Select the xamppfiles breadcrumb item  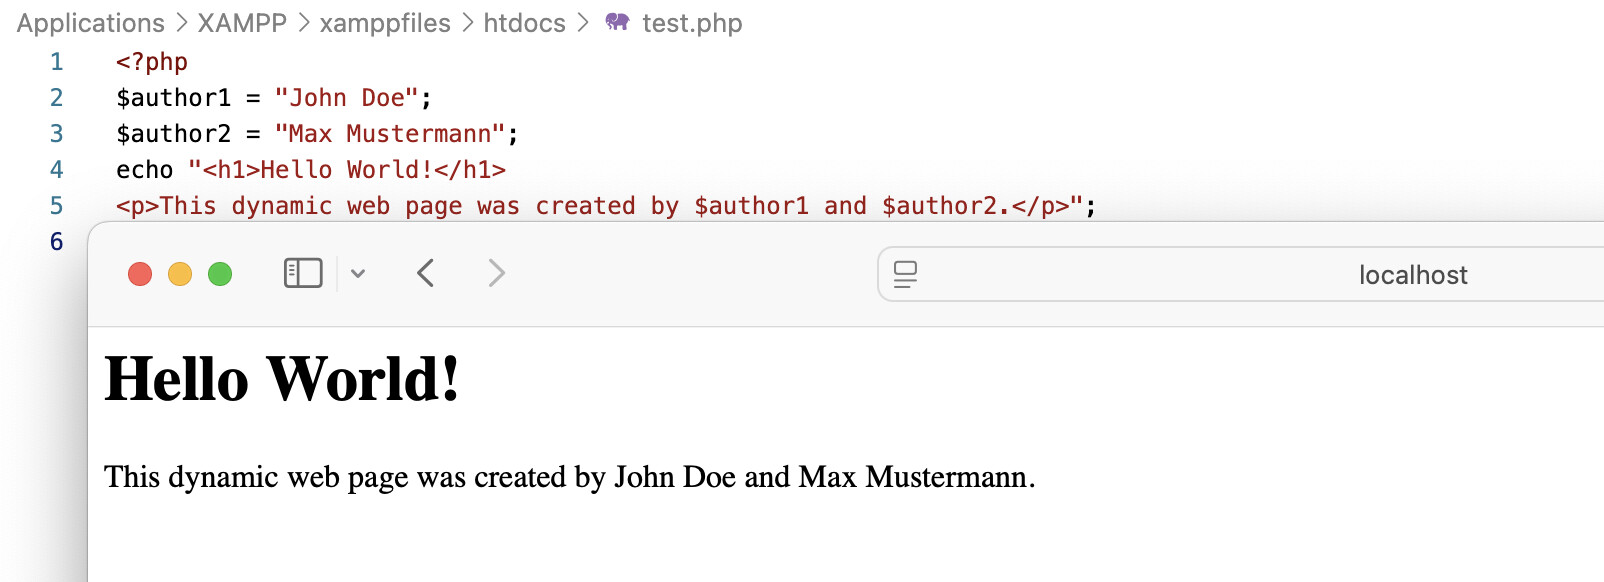coord(385,23)
